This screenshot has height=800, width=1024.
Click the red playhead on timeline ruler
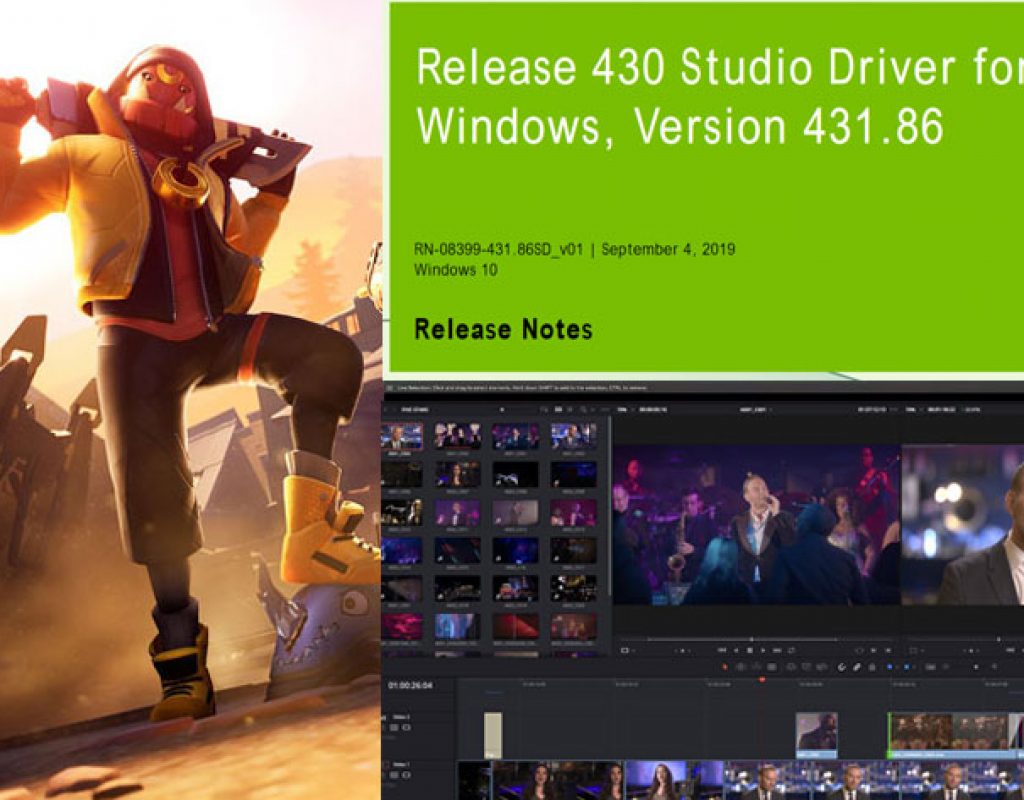tap(761, 680)
